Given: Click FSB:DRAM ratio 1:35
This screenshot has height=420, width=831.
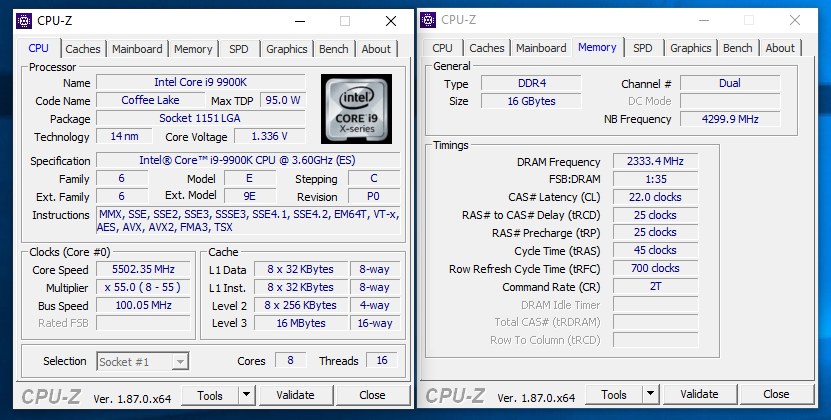Looking at the screenshot, I should tap(655, 179).
